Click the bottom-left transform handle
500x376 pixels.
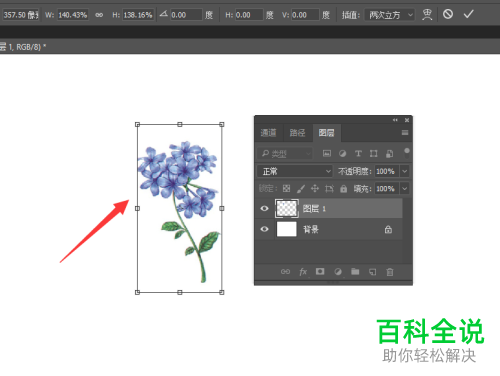pos(137,292)
